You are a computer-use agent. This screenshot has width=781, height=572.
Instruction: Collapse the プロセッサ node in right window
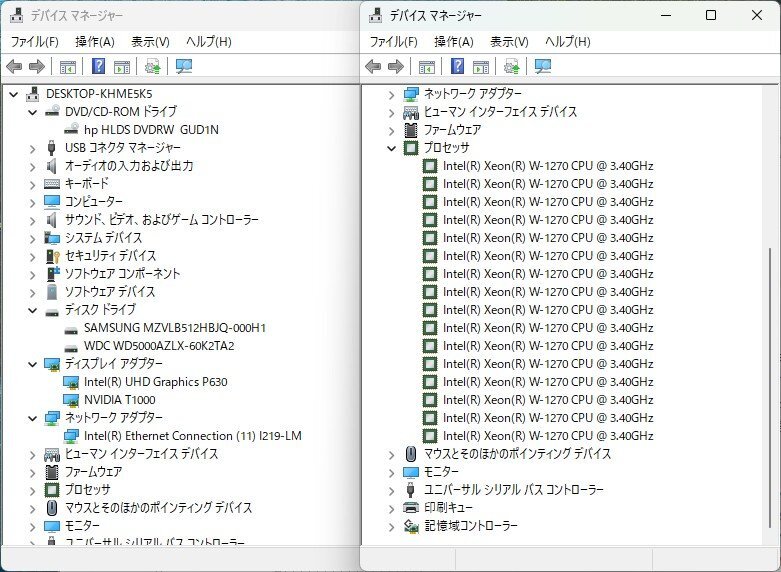(x=391, y=148)
